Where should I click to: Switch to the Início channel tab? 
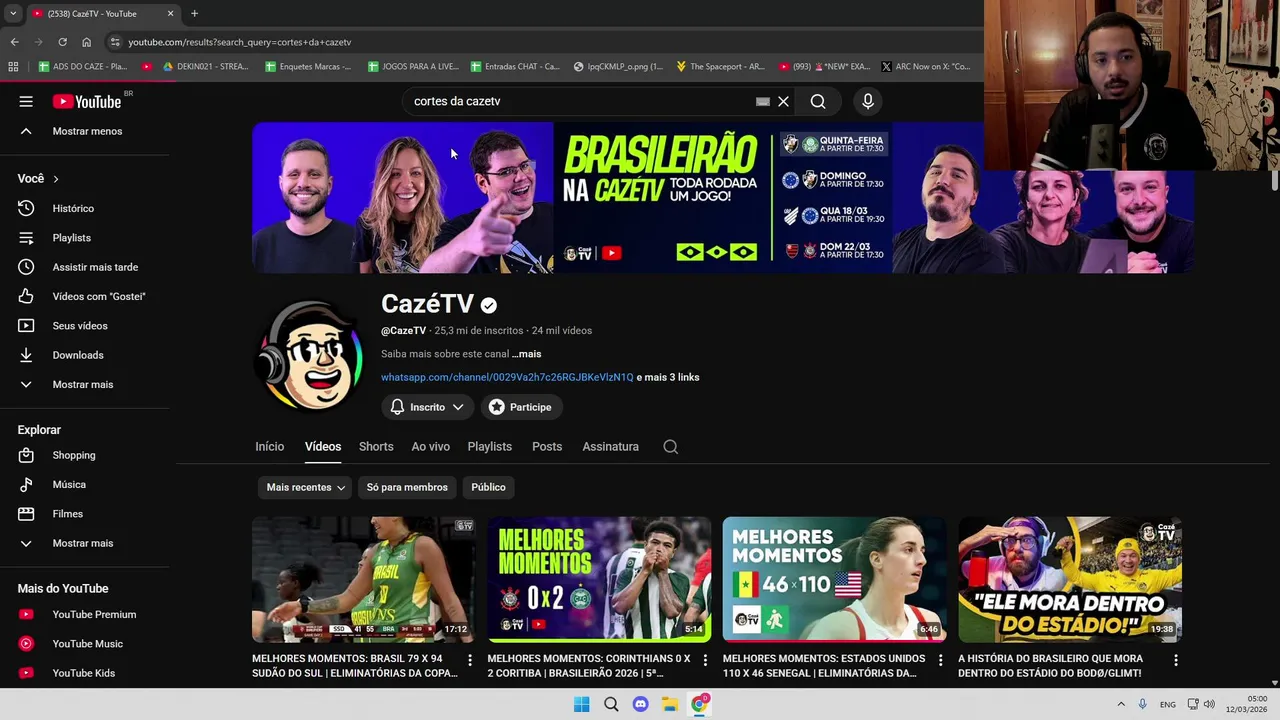tap(270, 447)
